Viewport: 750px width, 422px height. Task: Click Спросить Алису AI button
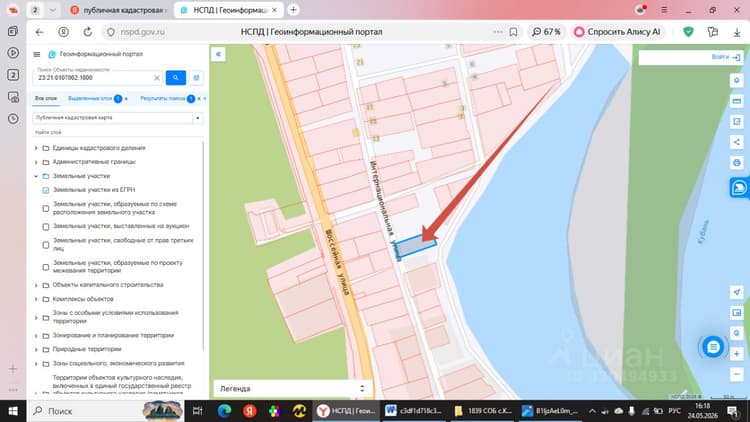point(618,32)
